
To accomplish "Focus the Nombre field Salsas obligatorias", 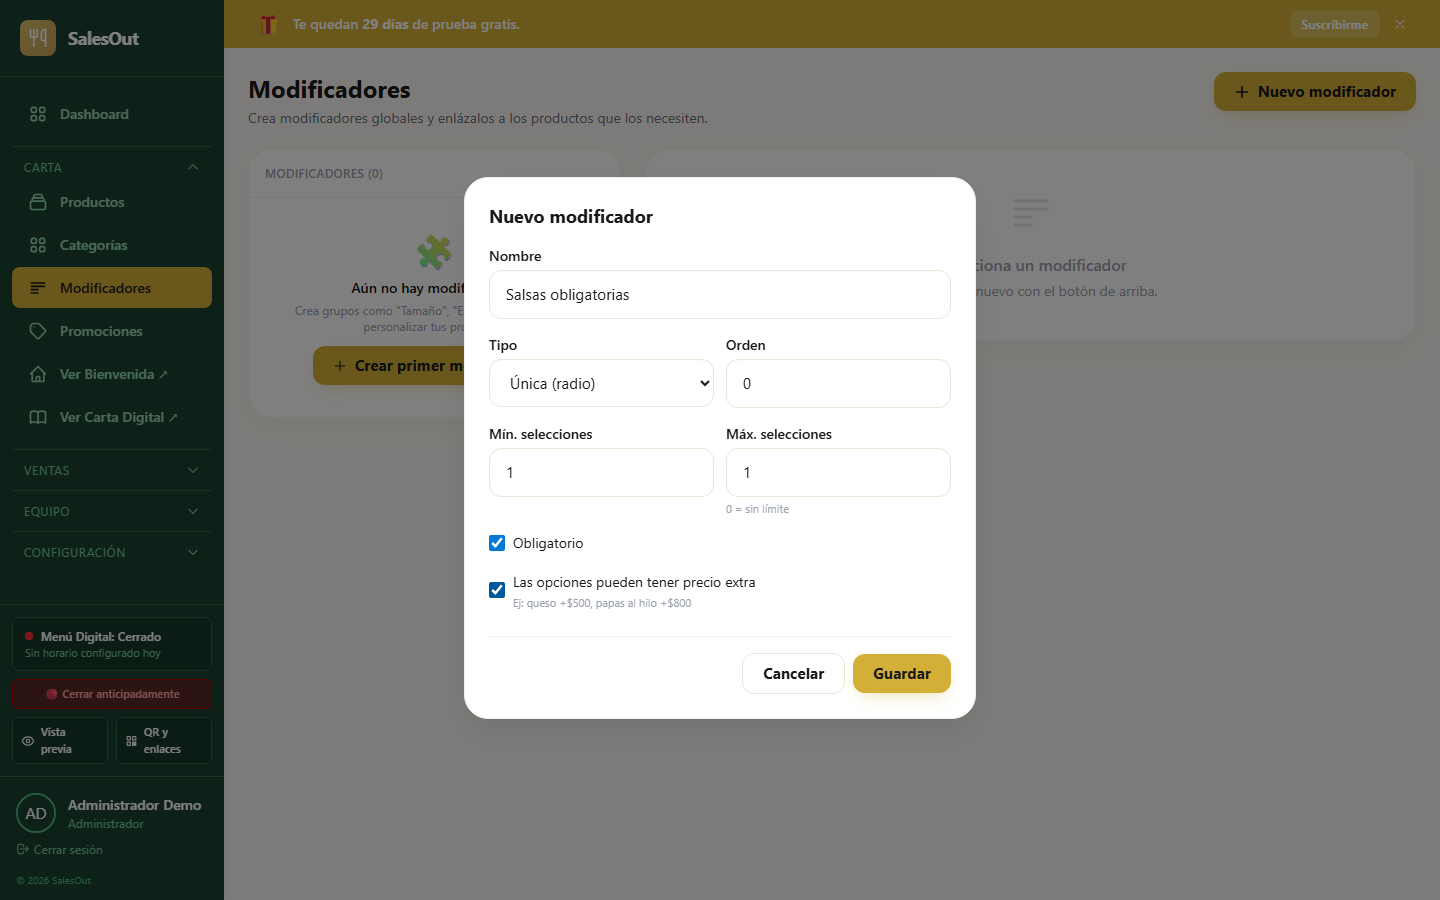I will tap(720, 294).
